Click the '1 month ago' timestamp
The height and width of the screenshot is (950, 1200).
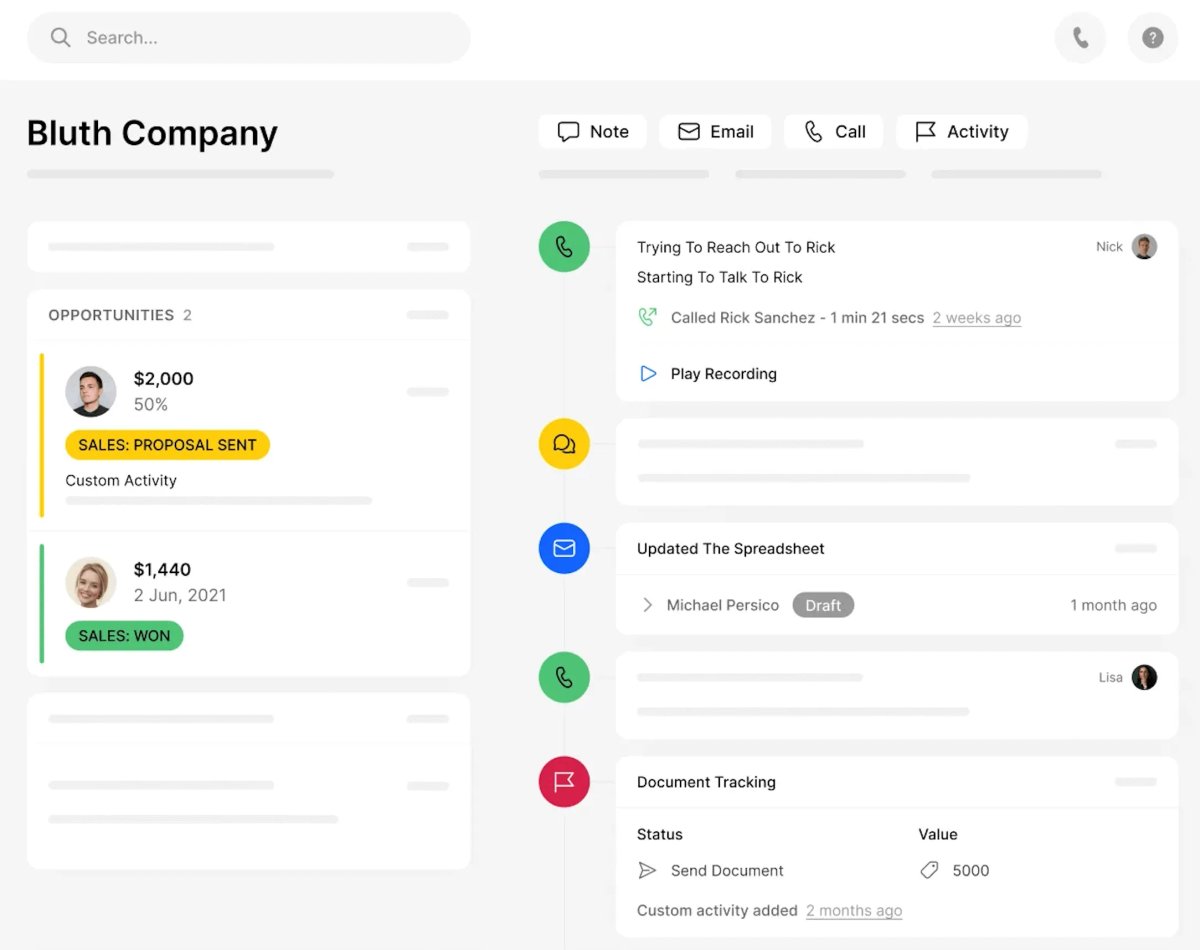[1114, 605]
